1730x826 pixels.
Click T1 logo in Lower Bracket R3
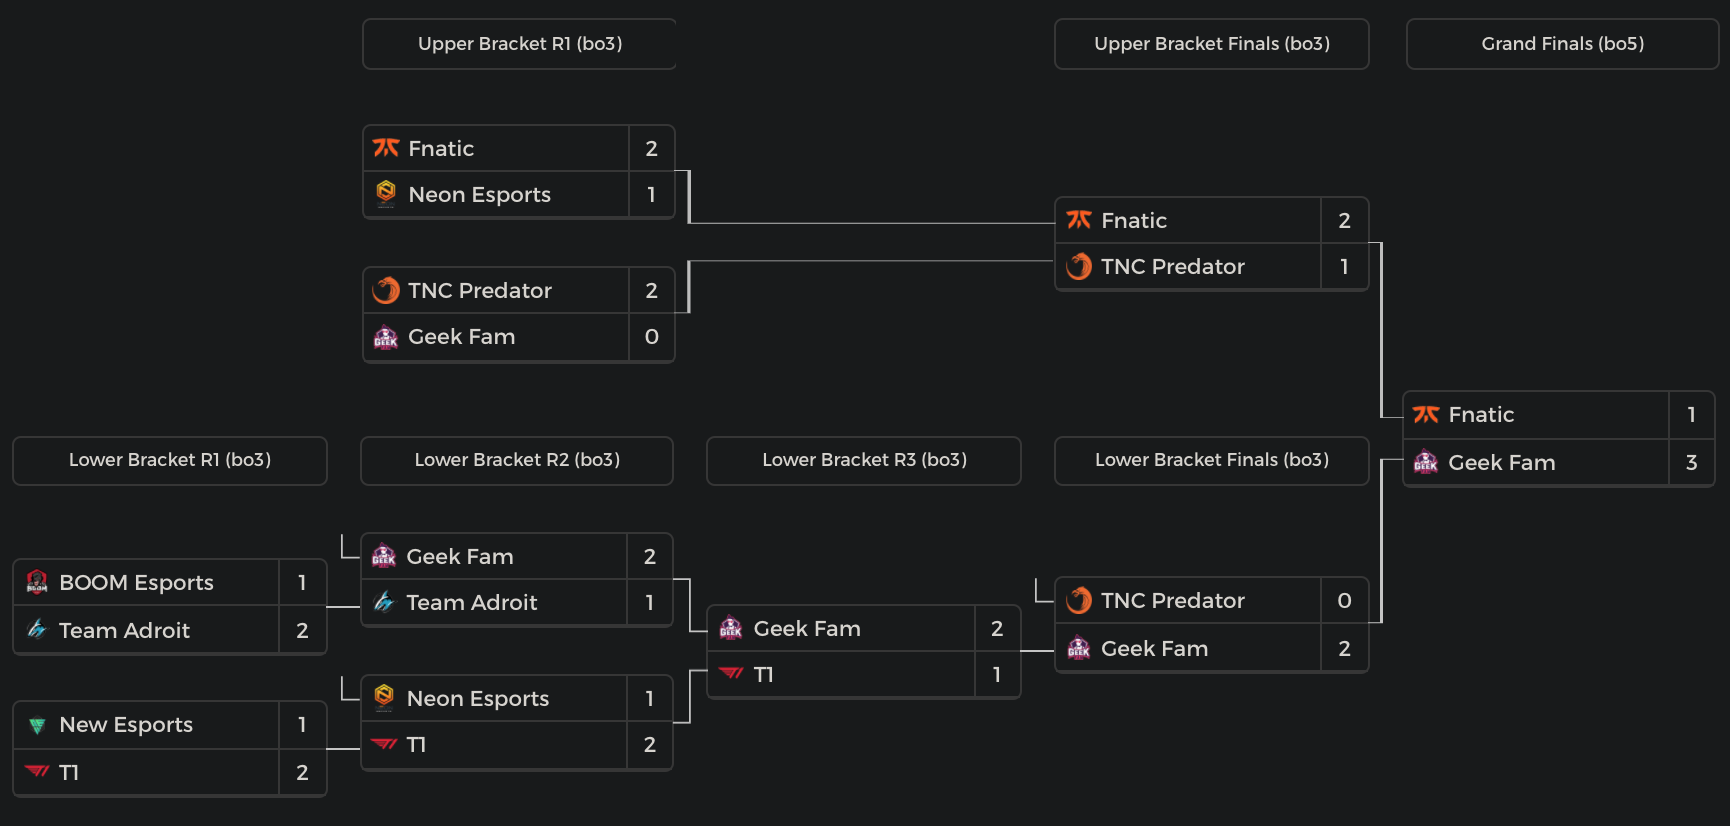pyautogui.click(x=731, y=674)
